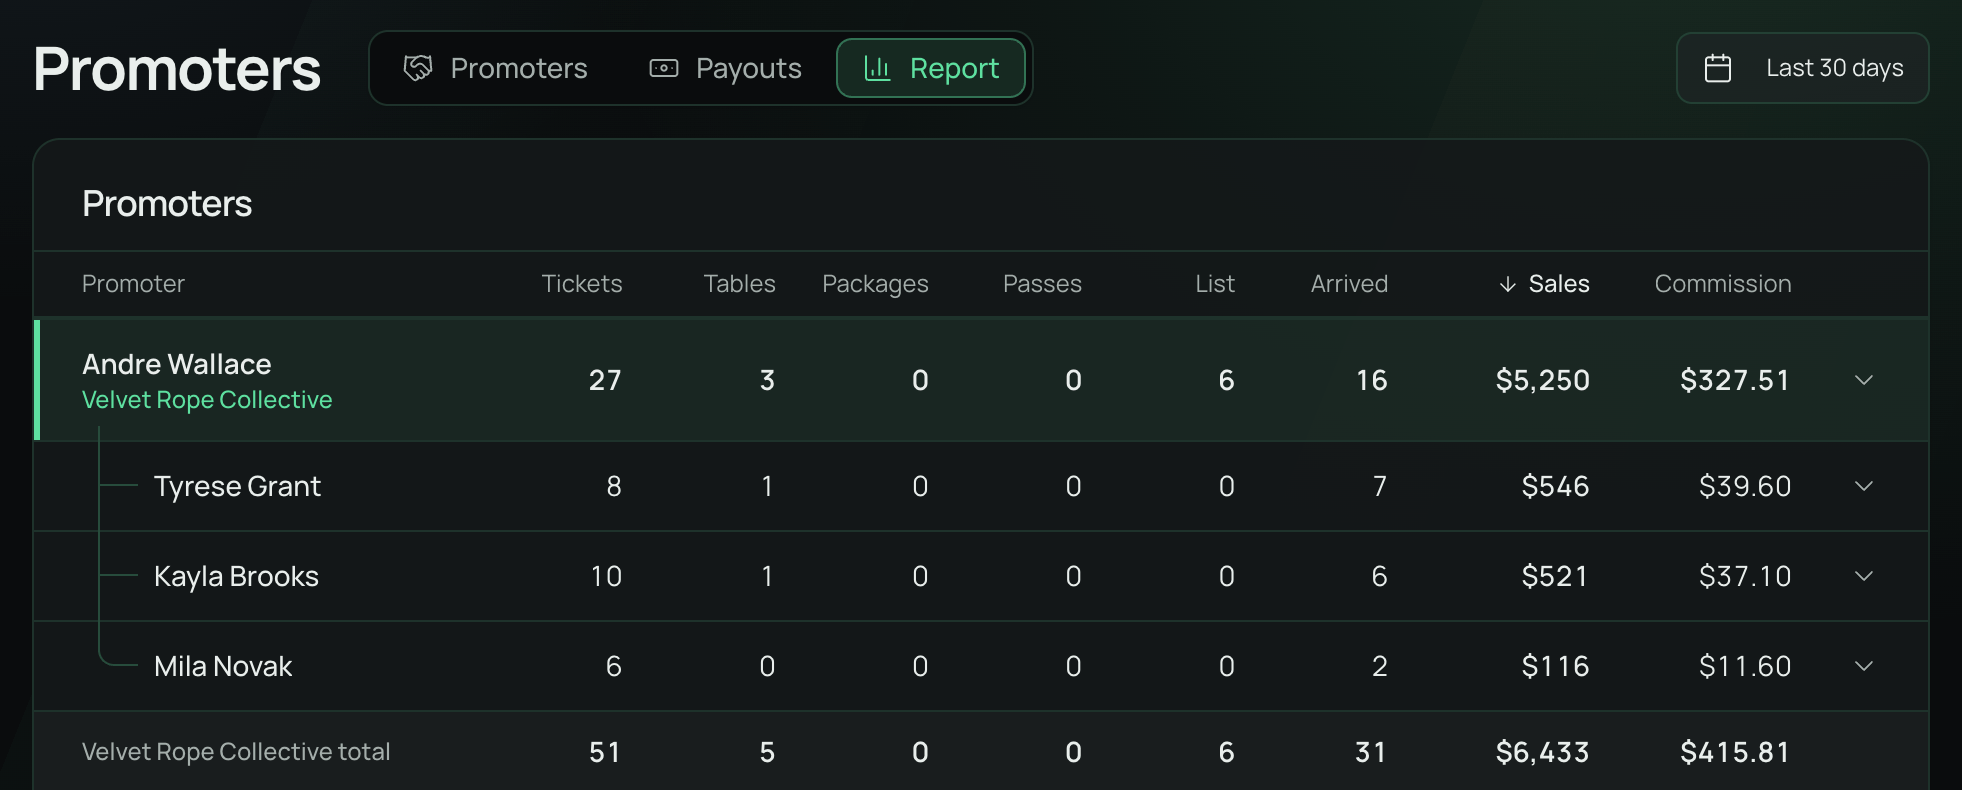Click Kayla Brooks's $37.10 commission
The height and width of the screenshot is (790, 1962).
coord(1745,576)
